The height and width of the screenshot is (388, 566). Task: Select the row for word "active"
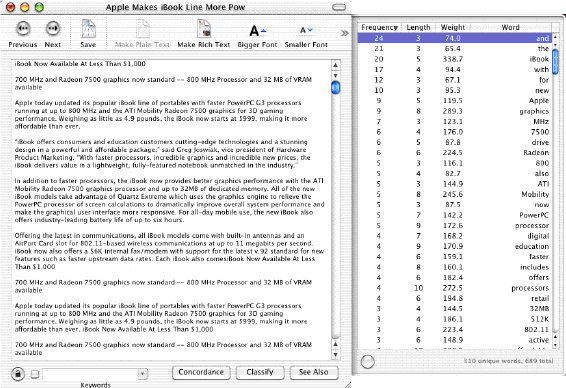tap(454, 340)
